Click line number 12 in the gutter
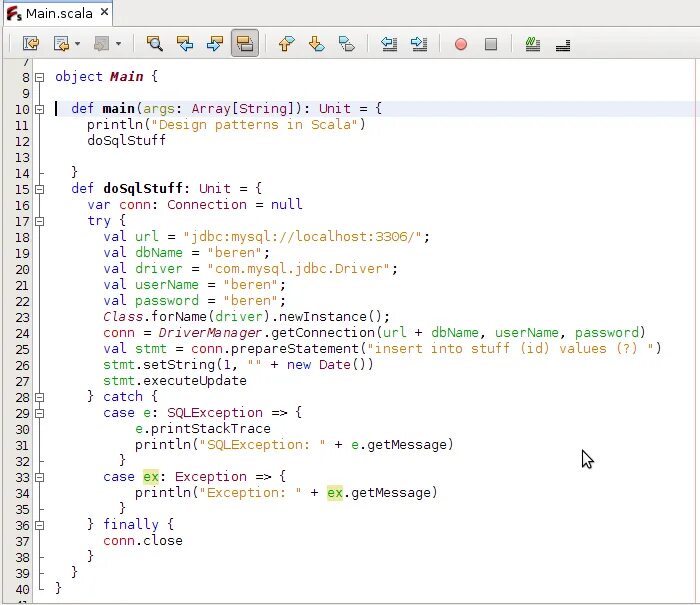Screen dimensions: 700x605 22,142
